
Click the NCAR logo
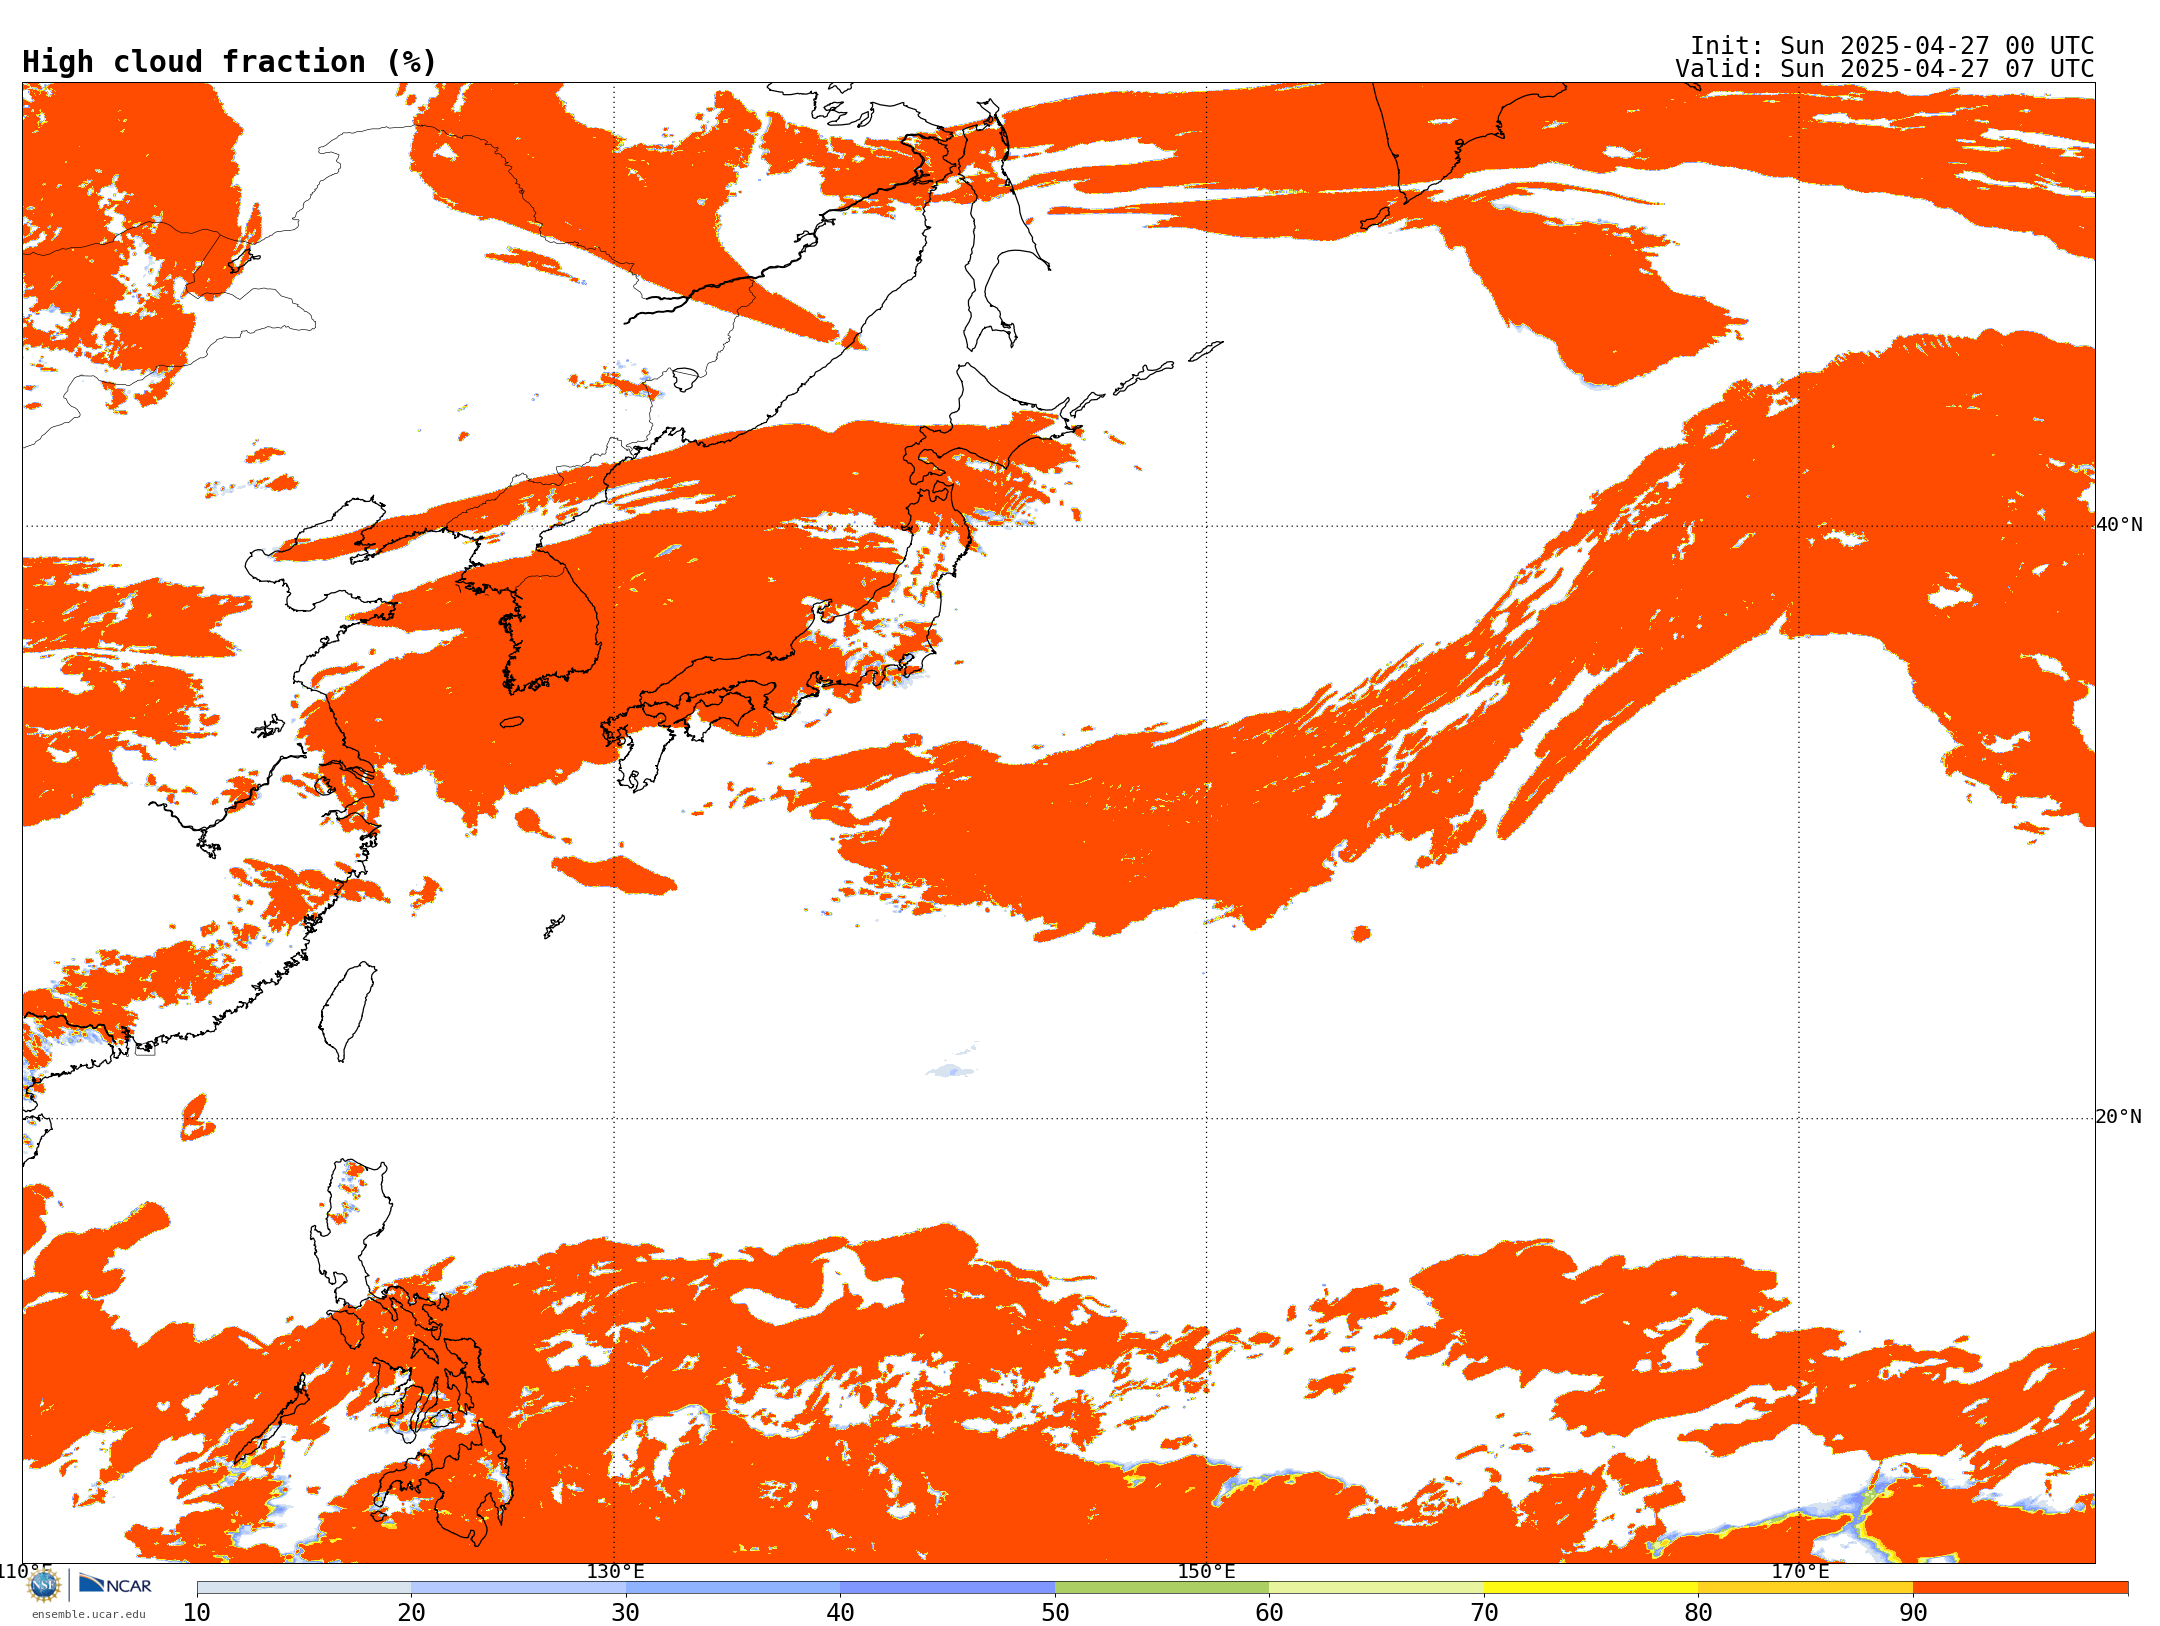(115, 1584)
